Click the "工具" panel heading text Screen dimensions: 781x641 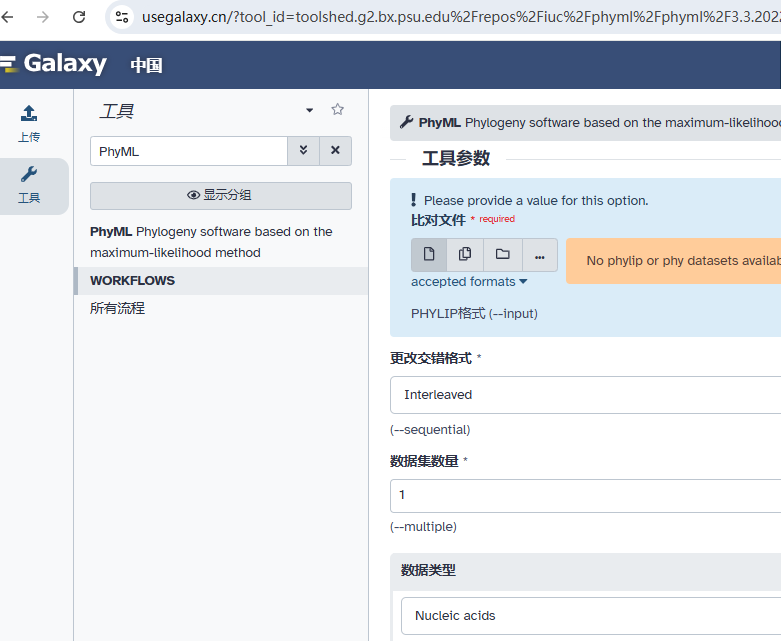[x=117, y=111]
